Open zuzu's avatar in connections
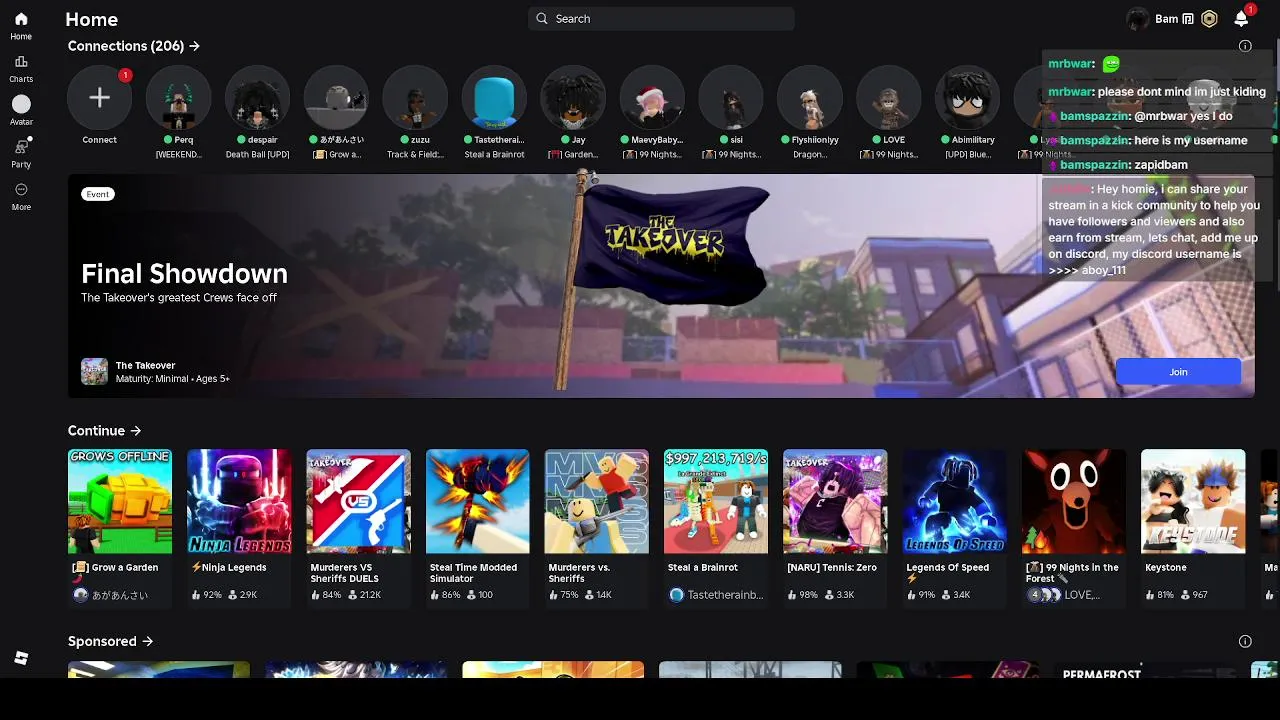 415,97
